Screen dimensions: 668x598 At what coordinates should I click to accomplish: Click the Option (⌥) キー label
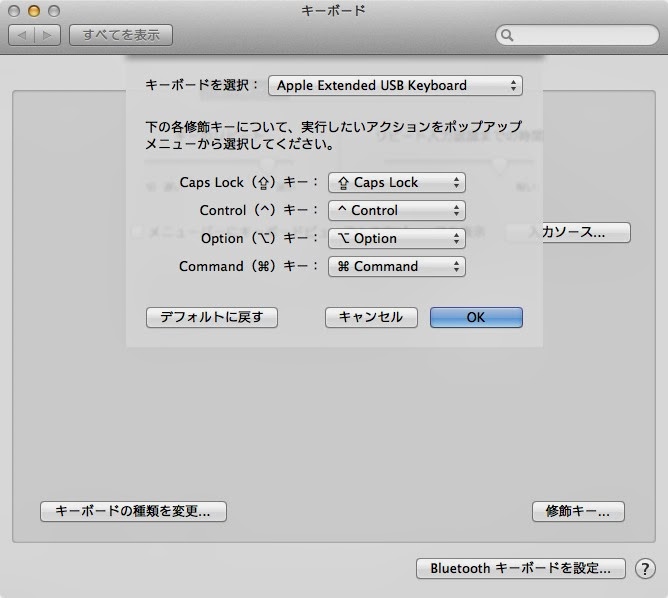[260, 239]
